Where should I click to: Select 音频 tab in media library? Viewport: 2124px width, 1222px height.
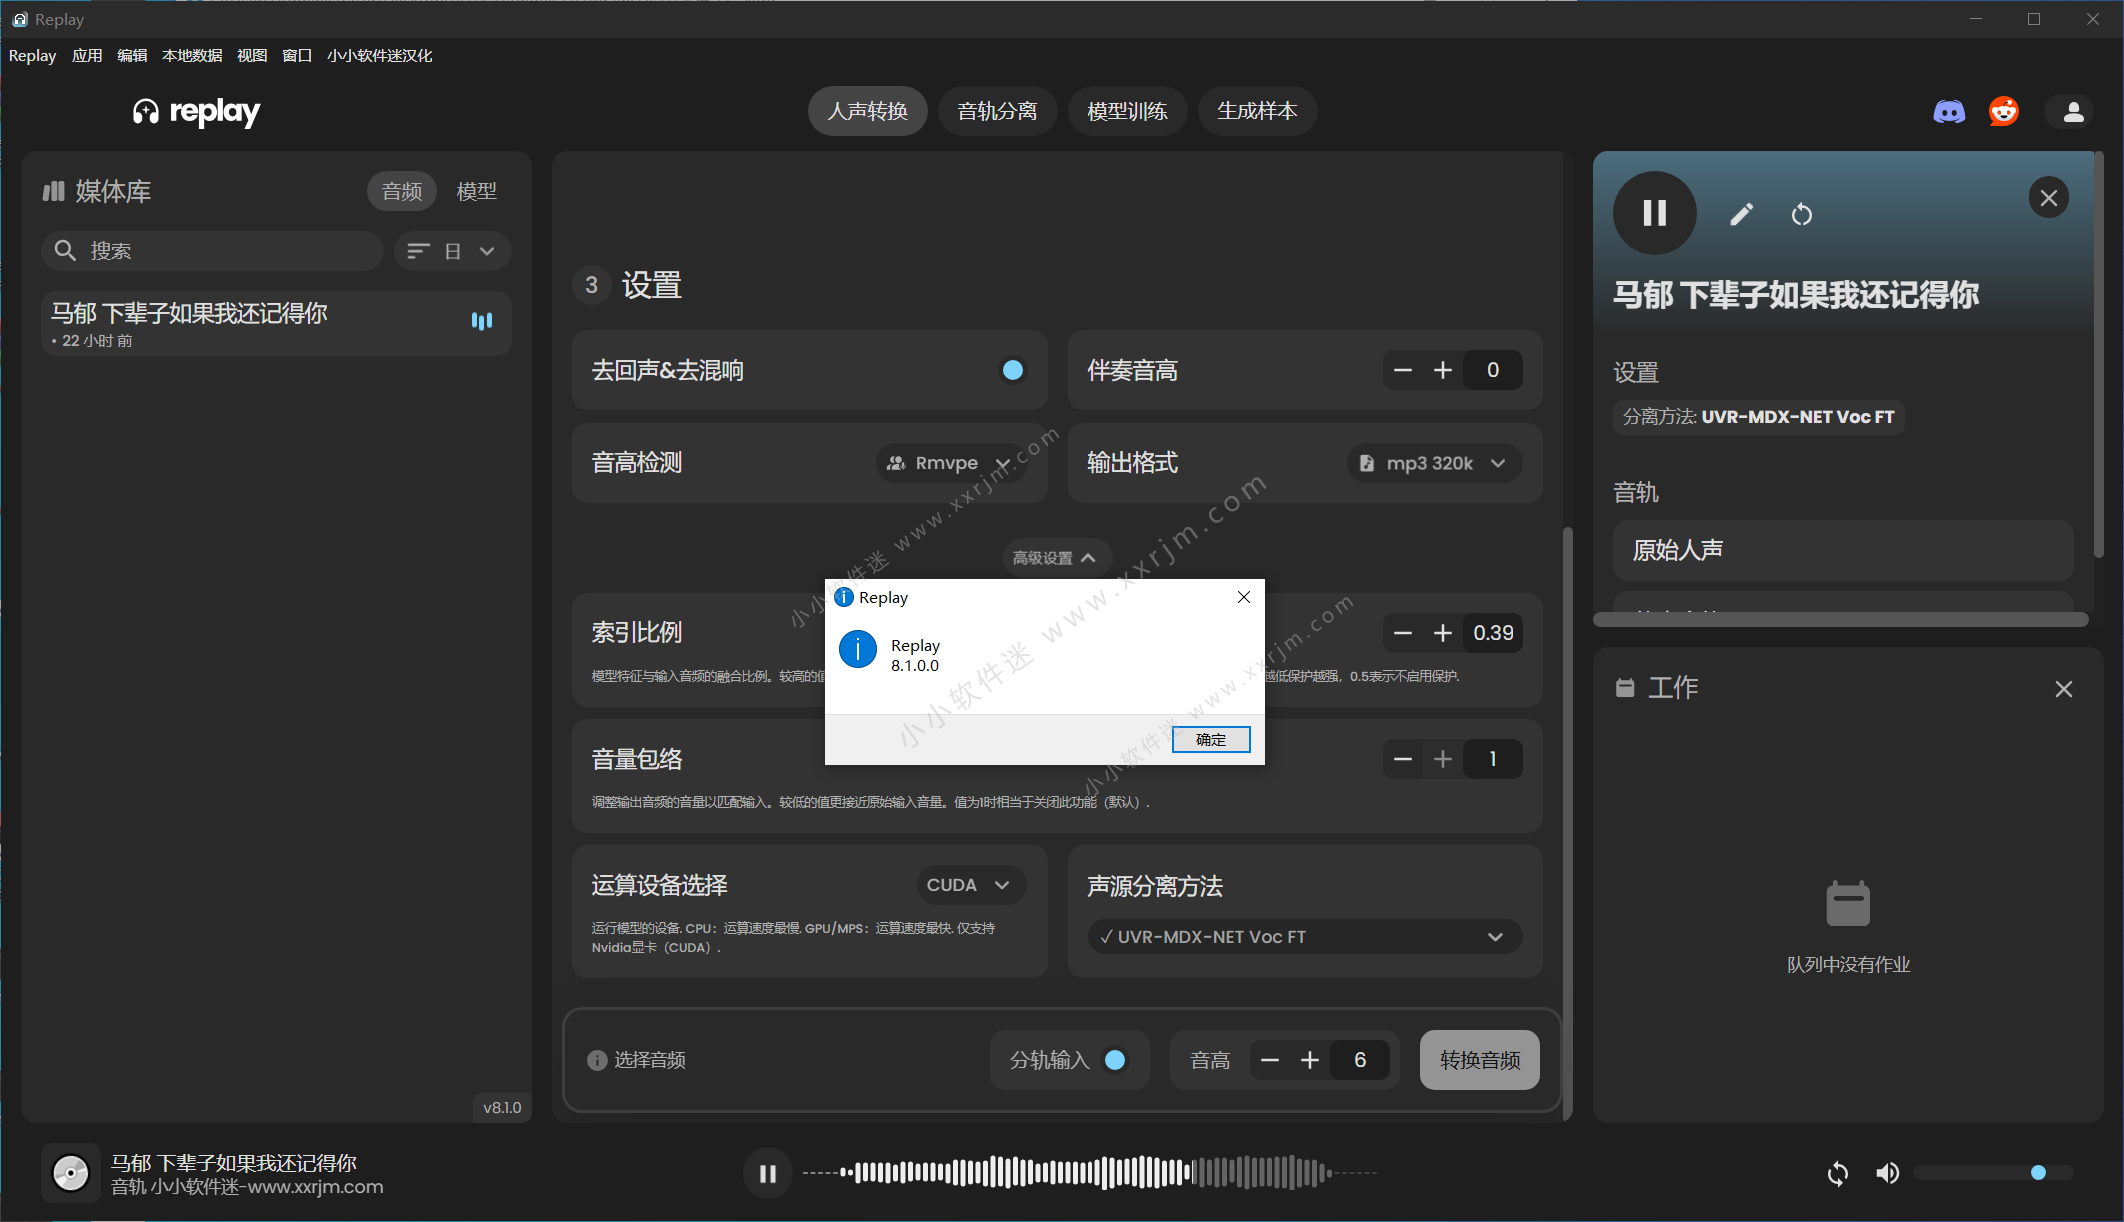[x=402, y=191]
